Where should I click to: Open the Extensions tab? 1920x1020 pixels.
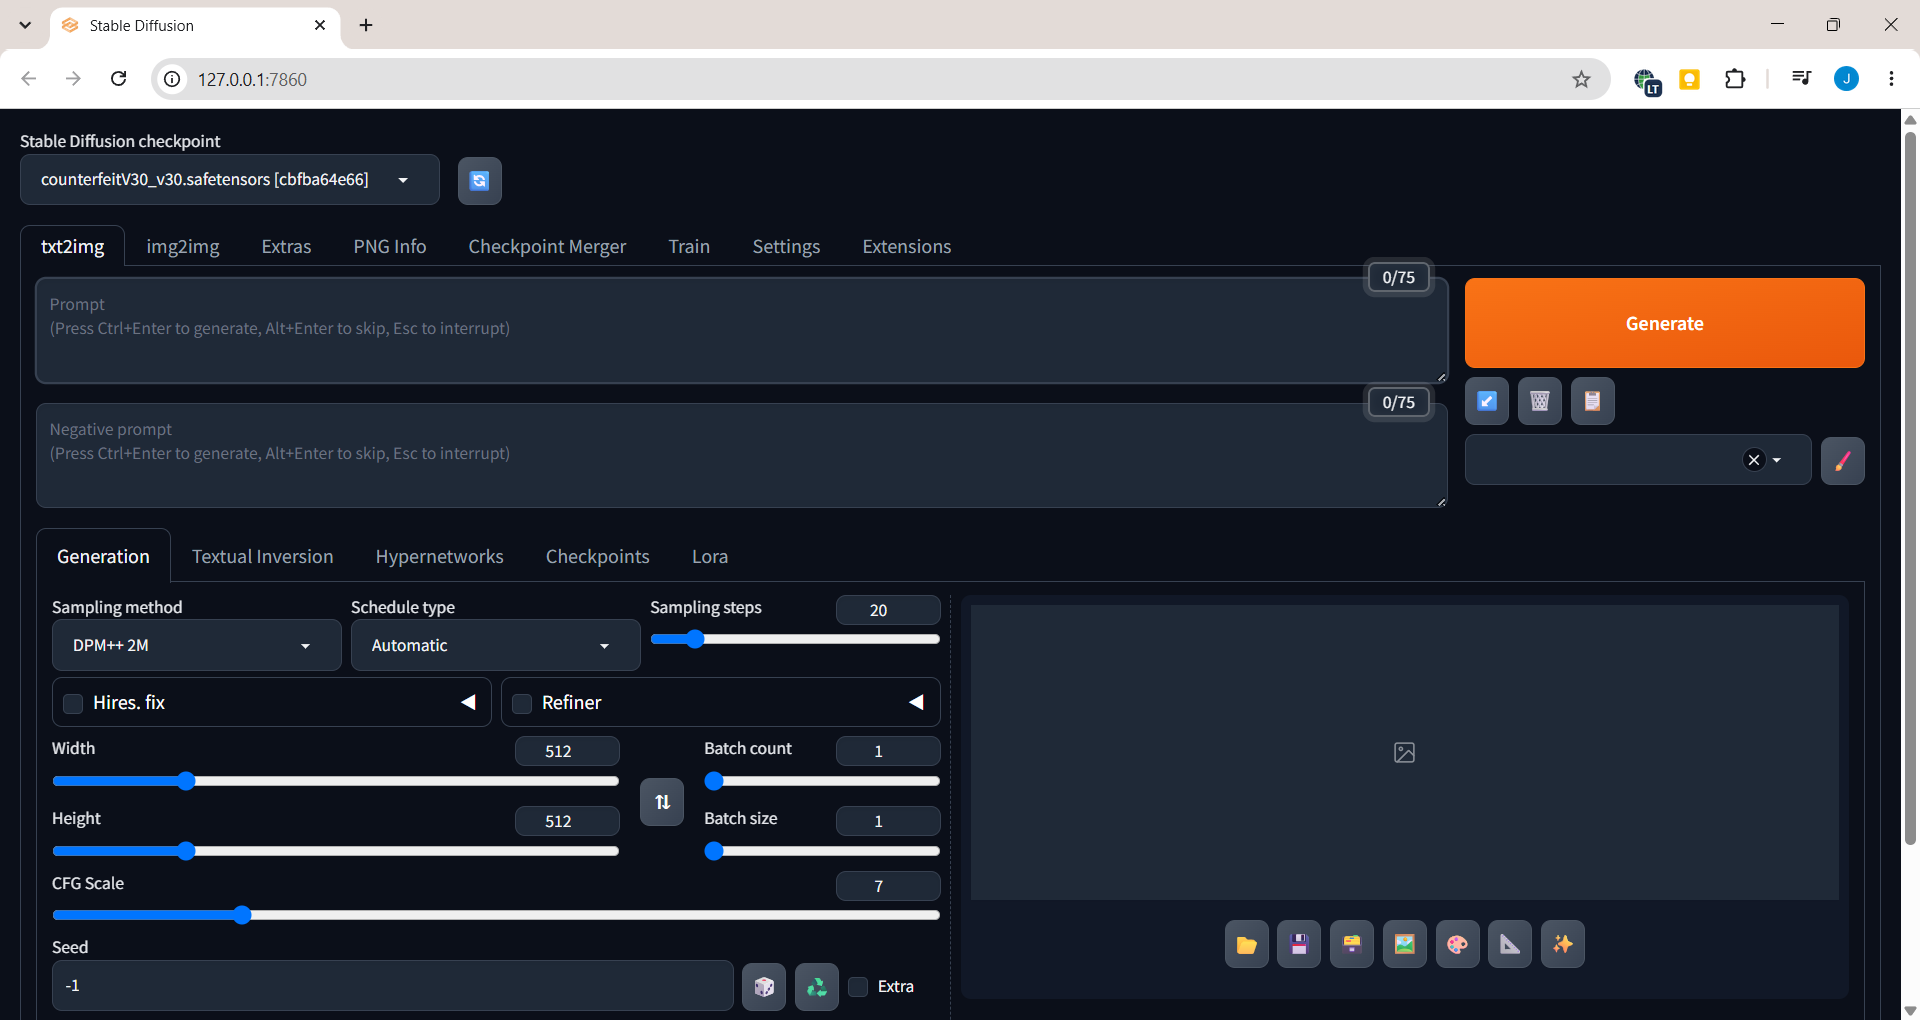coord(907,246)
